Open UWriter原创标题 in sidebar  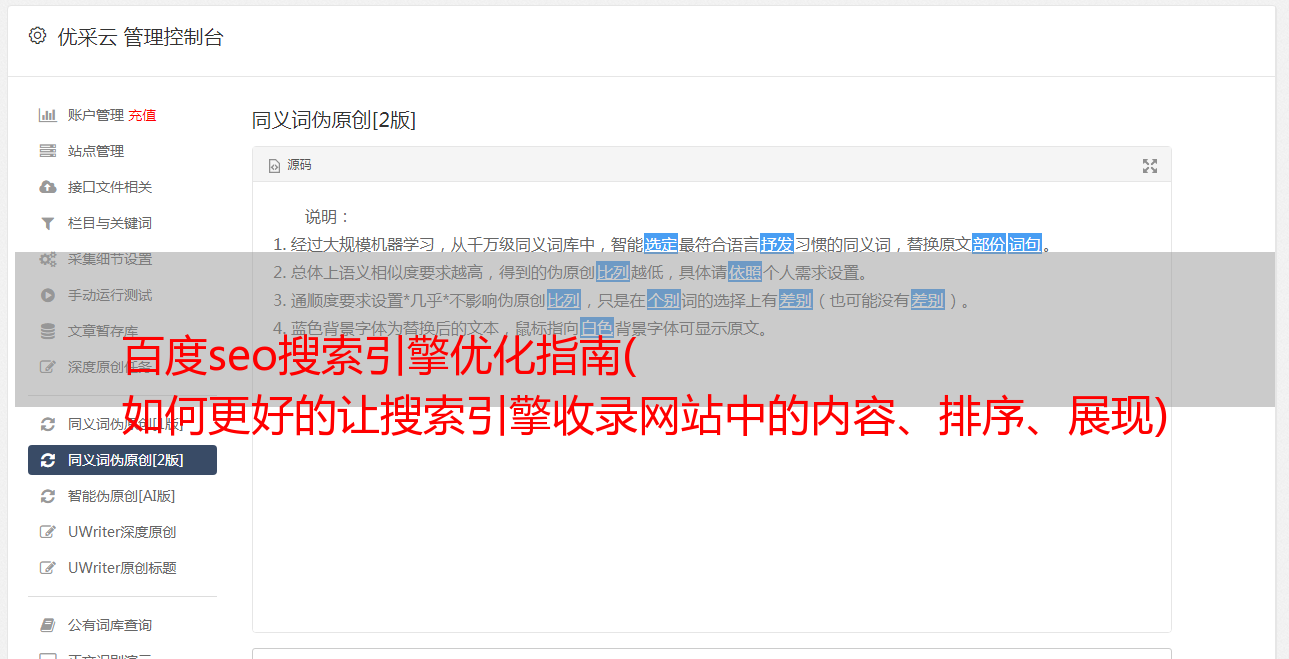[x=122, y=568]
